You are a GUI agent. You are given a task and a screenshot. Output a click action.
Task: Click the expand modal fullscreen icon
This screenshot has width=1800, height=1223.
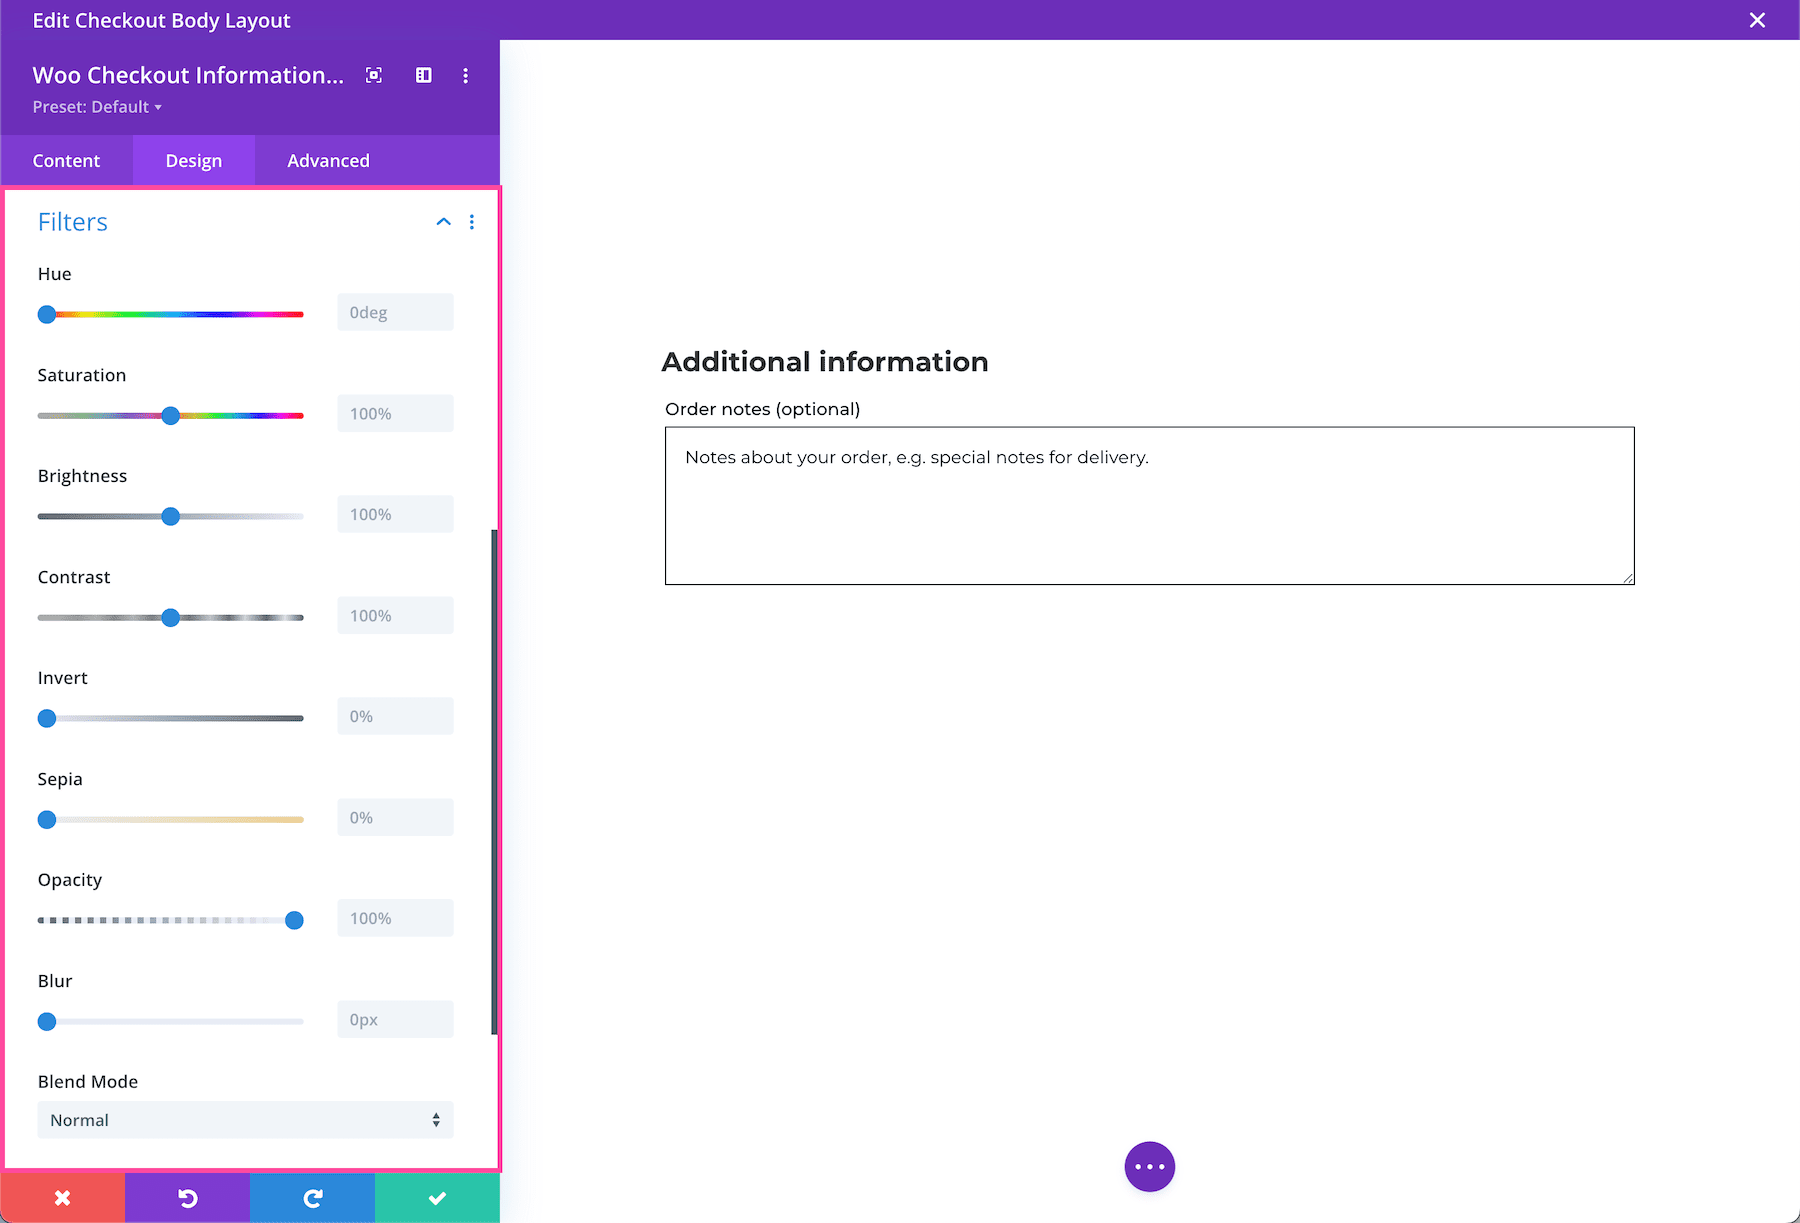click(x=374, y=75)
